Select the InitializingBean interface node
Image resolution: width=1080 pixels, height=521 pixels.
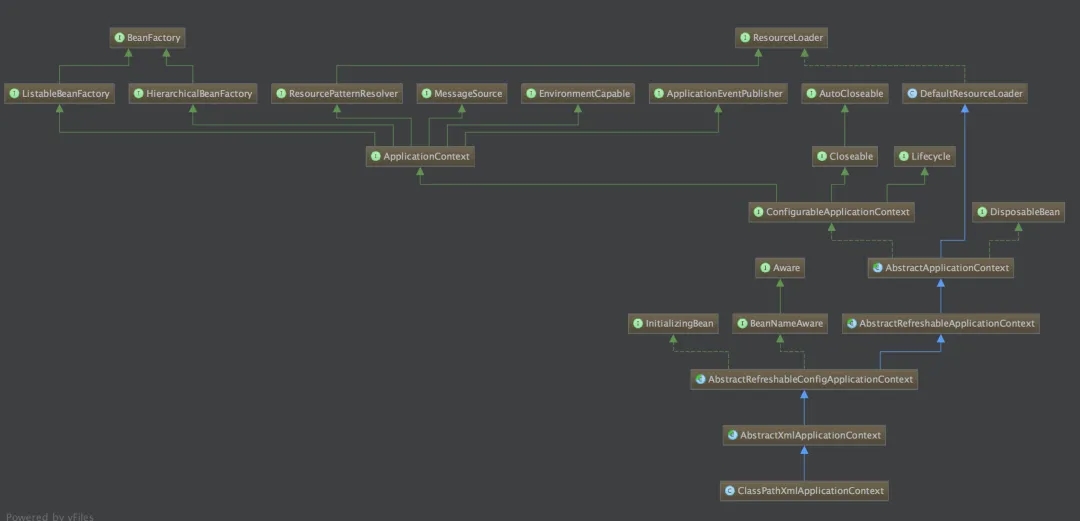pyautogui.click(x=673, y=324)
